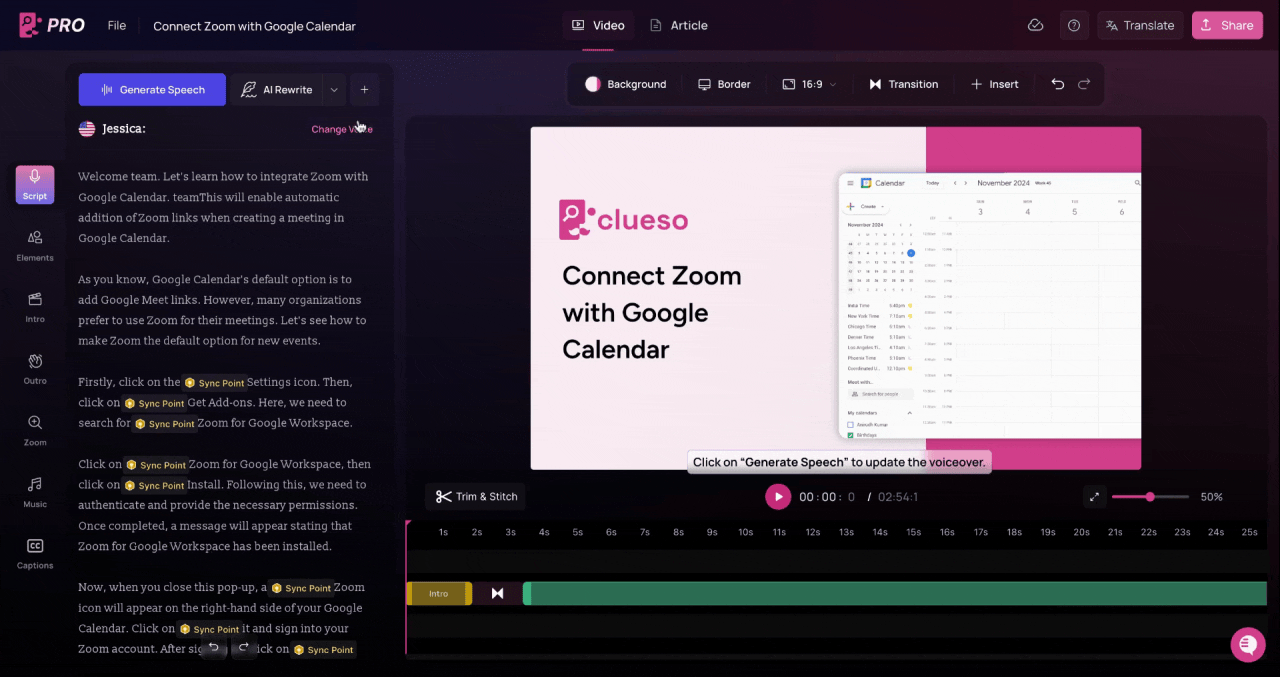Click the script redo button at bottom
This screenshot has width=1280, height=677.
[x=244, y=648]
